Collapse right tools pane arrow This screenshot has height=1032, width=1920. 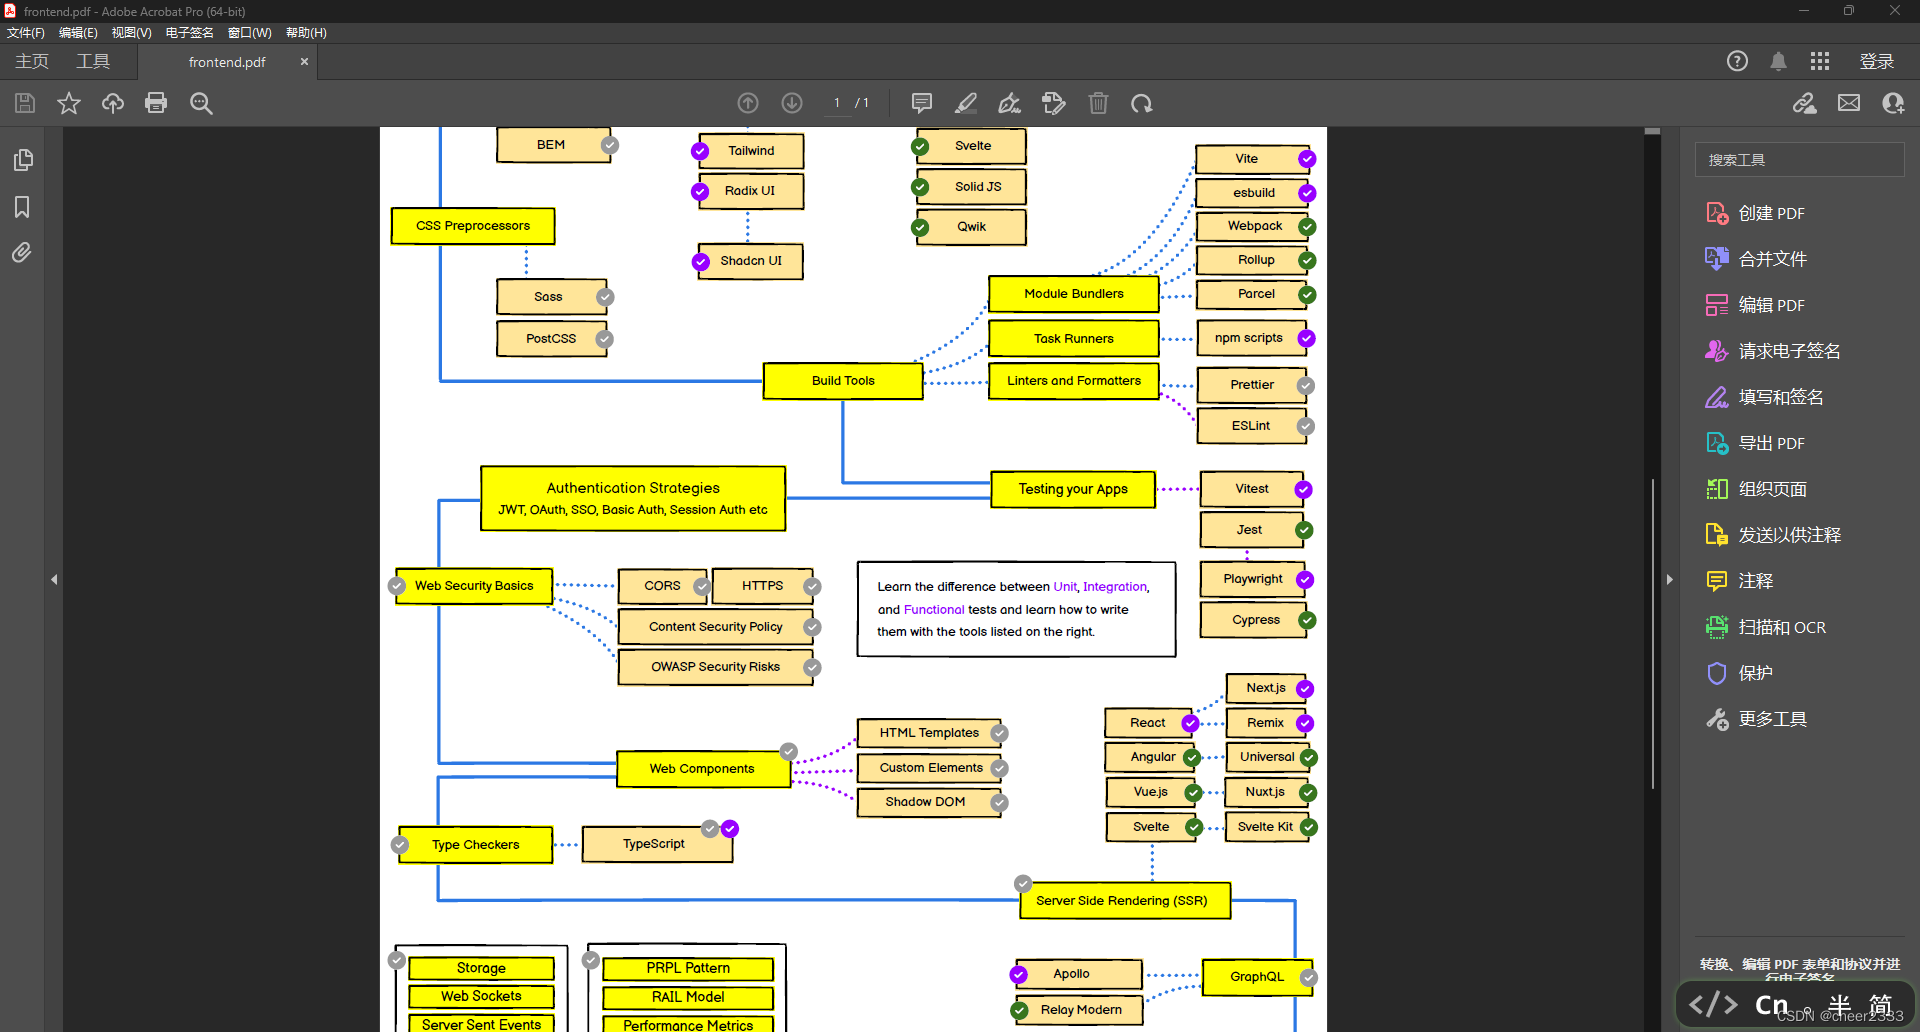pos(1669,579)
